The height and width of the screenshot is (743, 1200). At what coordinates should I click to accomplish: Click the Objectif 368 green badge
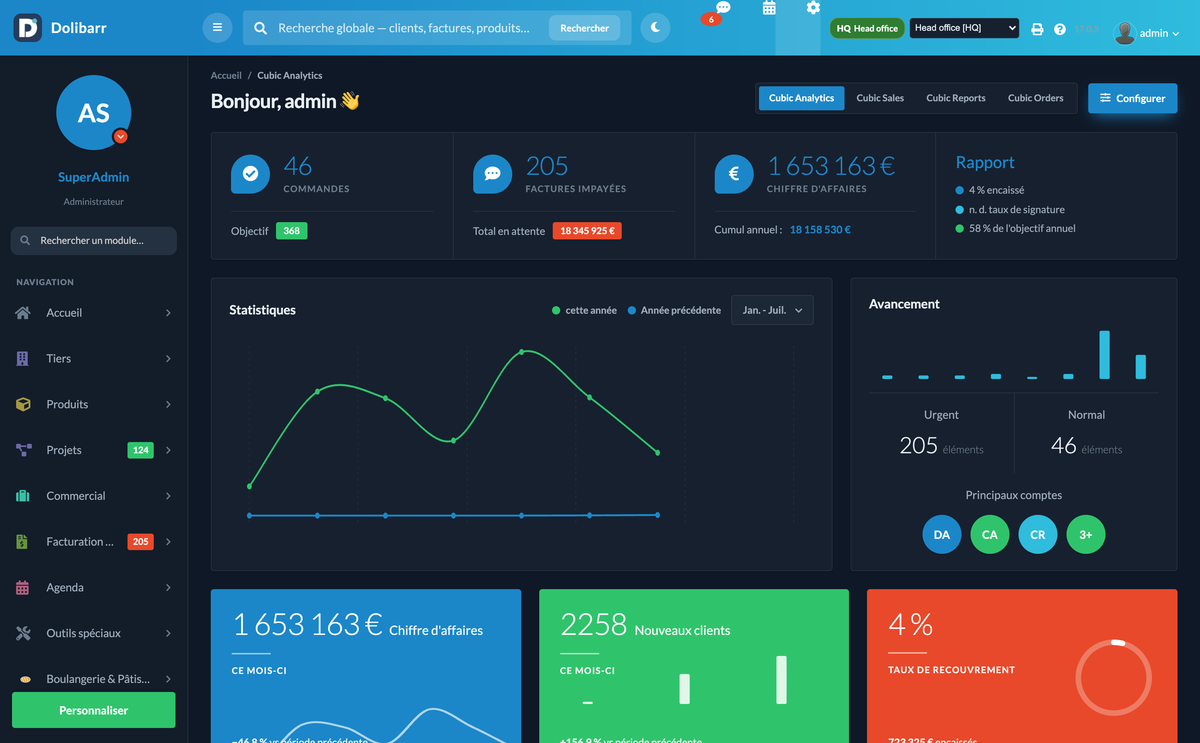pos(291,231)
